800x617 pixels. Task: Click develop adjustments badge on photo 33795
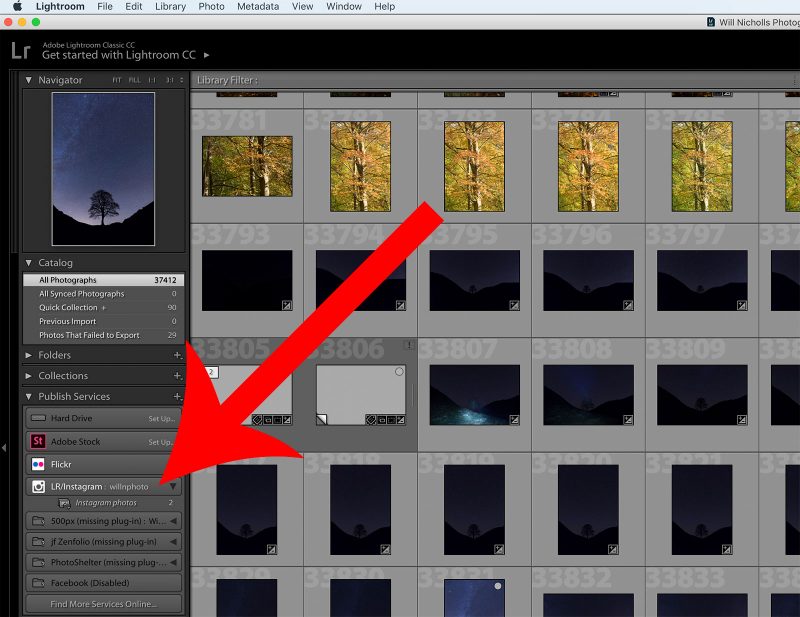coord(514,305)
